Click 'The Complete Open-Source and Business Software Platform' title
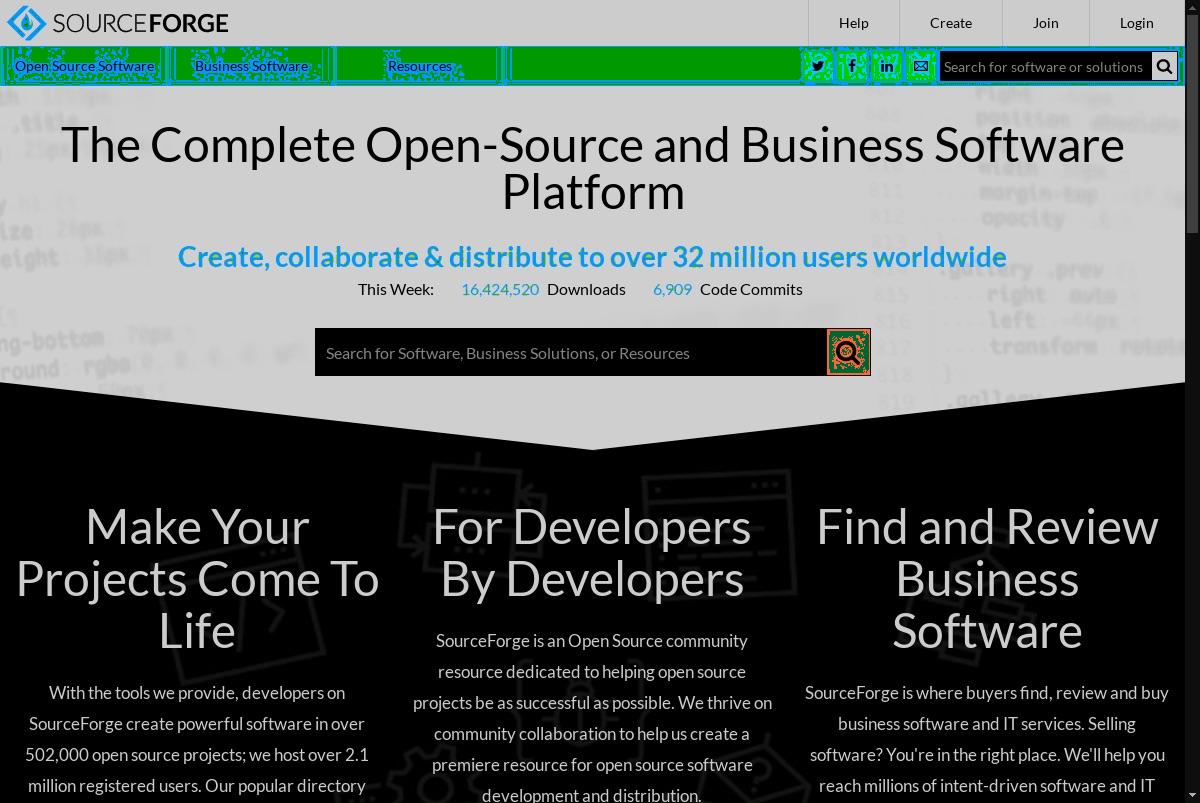1200x803 pixels. (x=593, y=168)
